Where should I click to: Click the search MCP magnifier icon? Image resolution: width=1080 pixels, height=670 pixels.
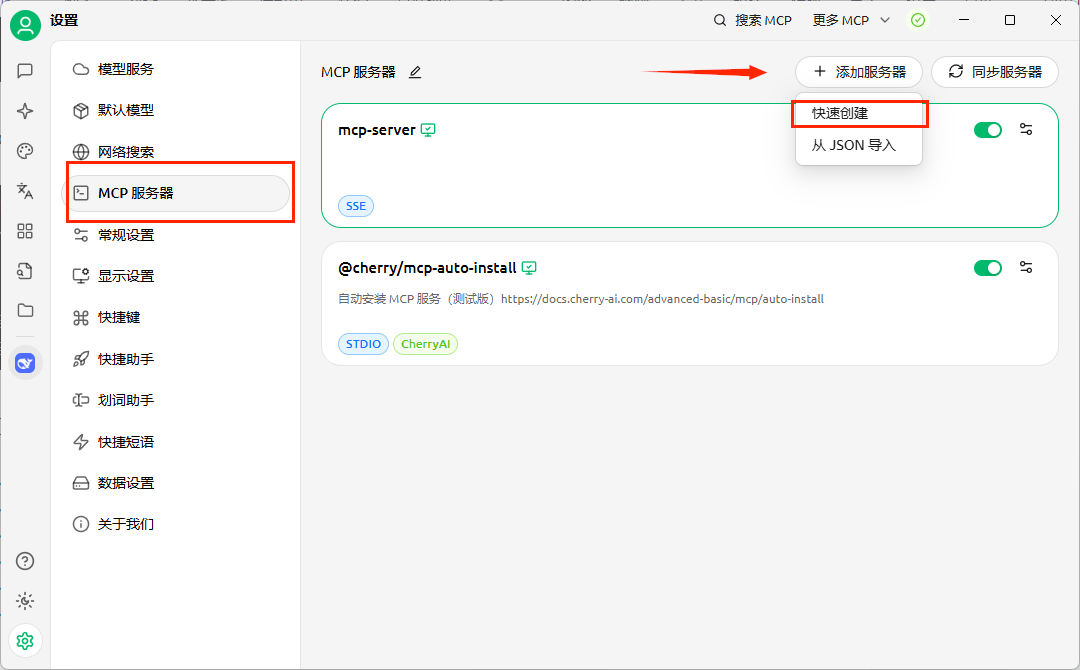[x=719, y=20]
